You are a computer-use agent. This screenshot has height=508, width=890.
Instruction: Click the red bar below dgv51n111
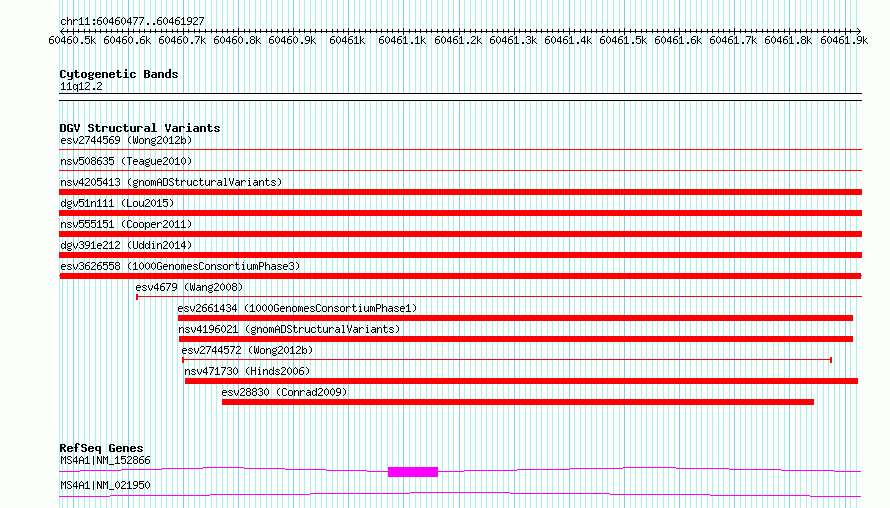pos(460,213)
